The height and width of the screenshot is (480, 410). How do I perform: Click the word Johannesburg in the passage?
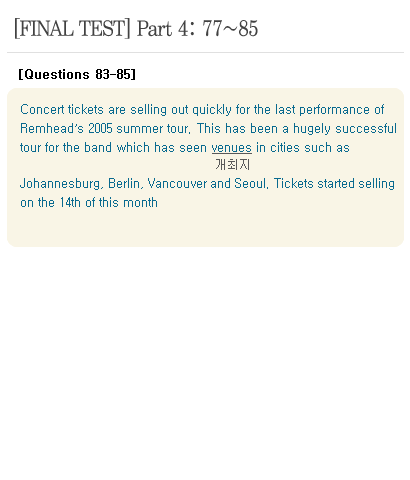click(x=61, y=184)
